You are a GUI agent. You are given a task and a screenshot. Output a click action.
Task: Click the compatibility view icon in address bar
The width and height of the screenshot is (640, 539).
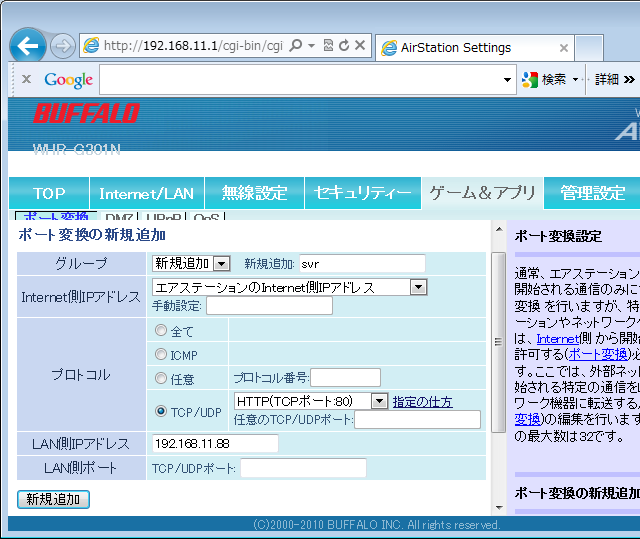coord(328,45)
